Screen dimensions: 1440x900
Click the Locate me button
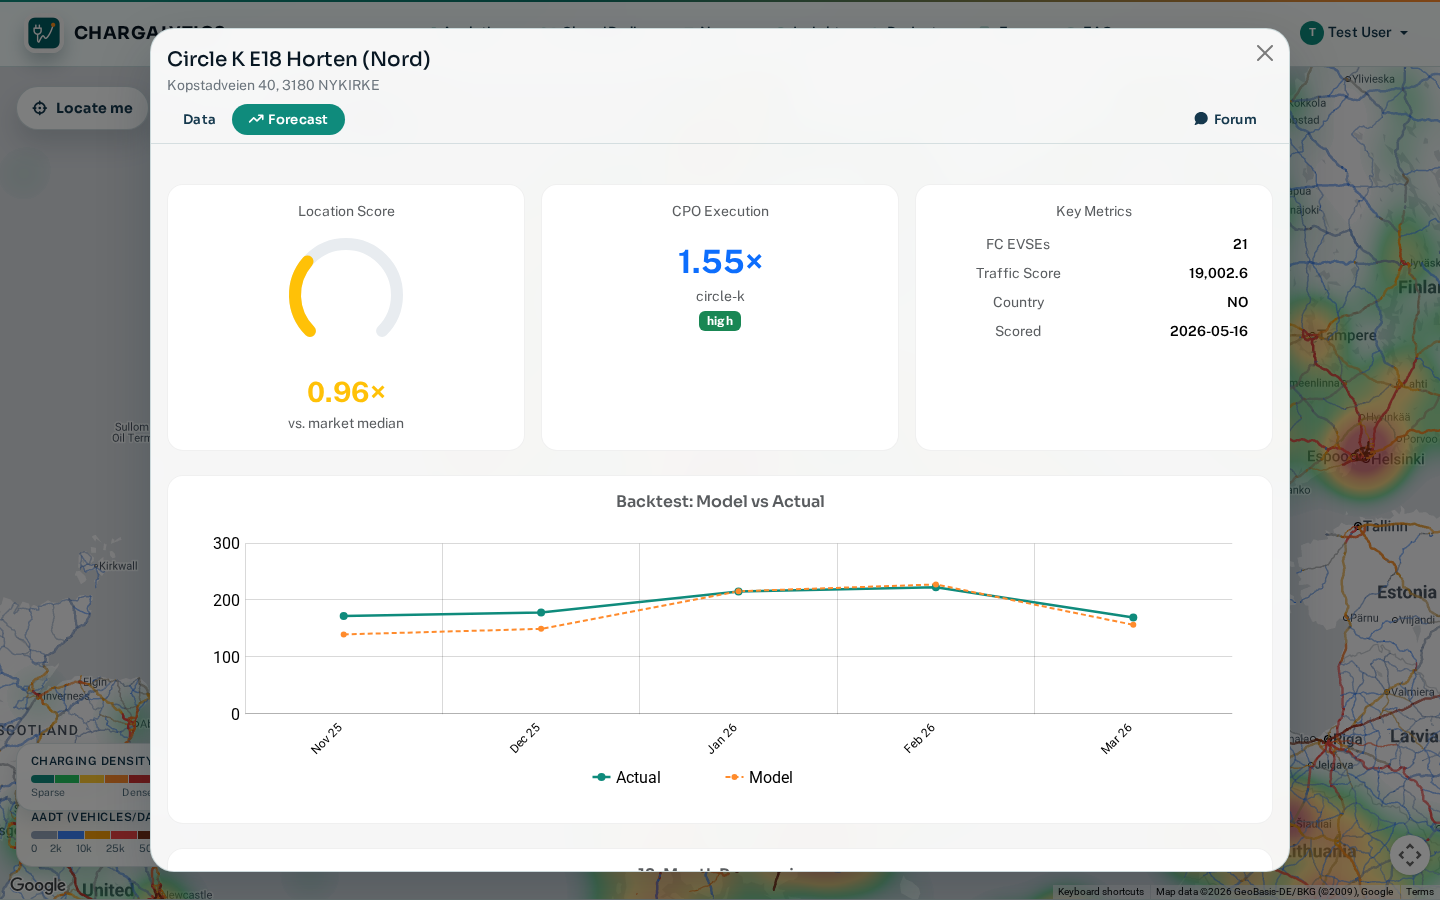coord(82,108)
